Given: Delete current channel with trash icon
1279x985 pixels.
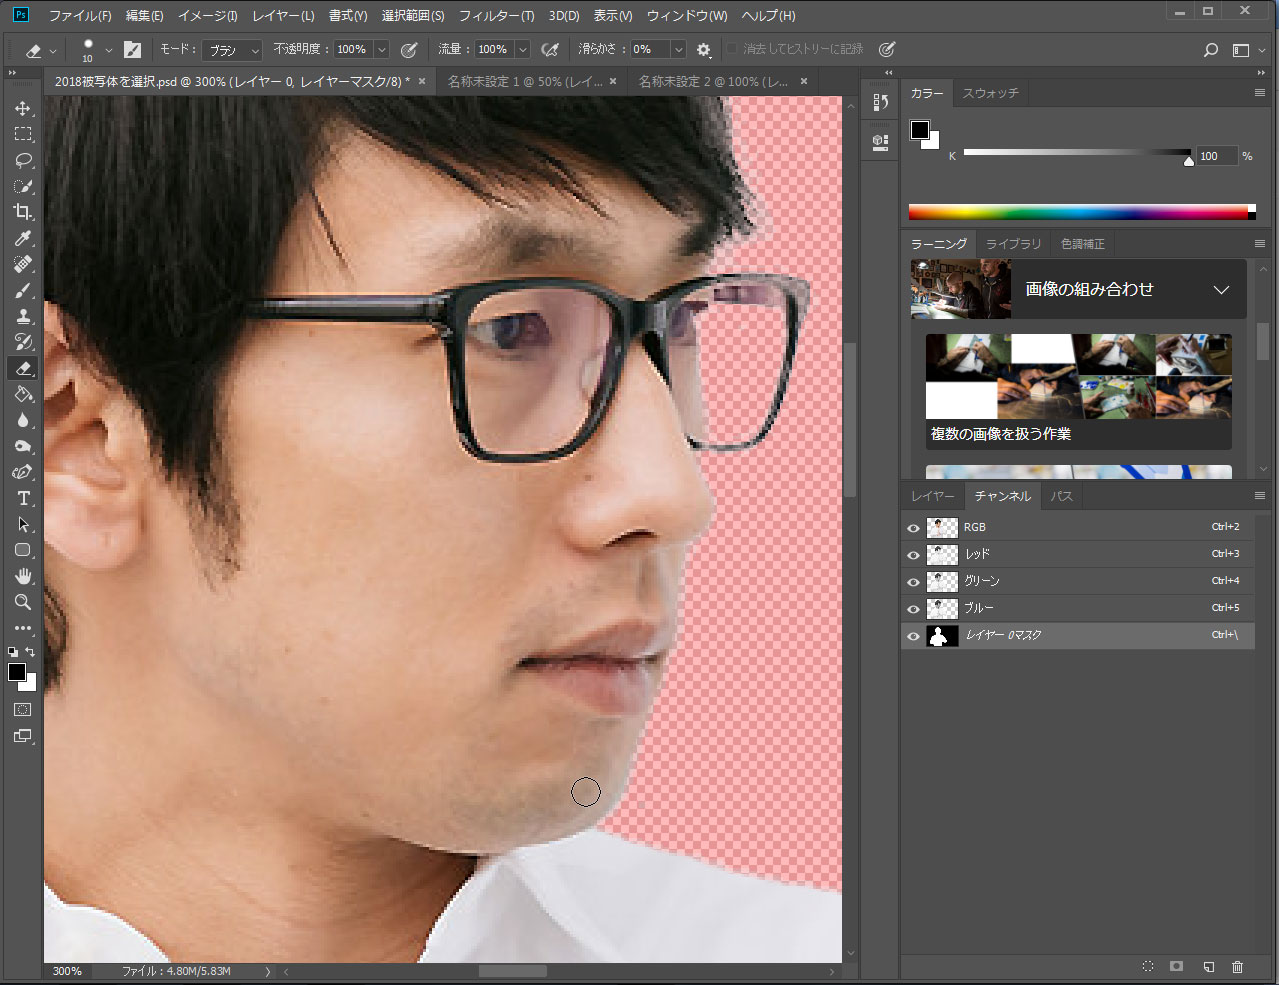Looking at the screenshot, I should (1237, 967).
